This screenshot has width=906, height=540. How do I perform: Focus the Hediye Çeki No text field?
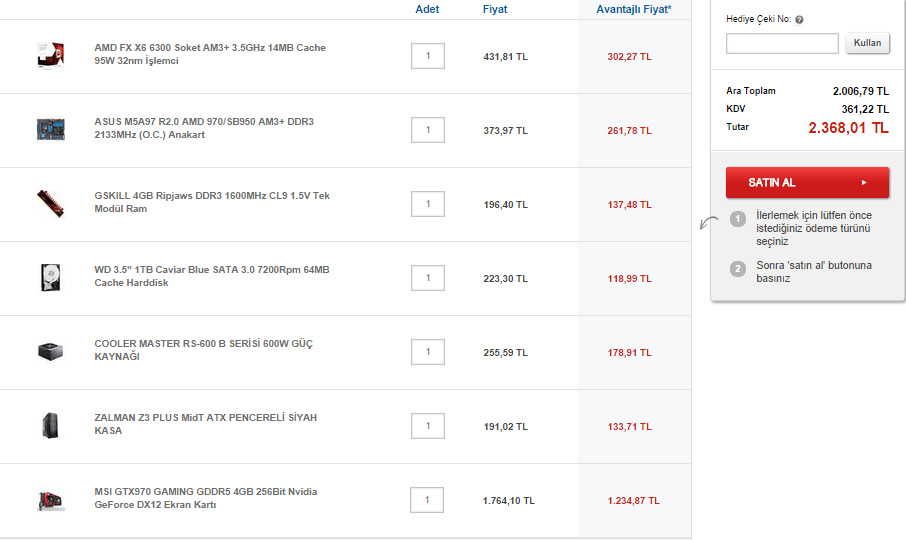782,43
